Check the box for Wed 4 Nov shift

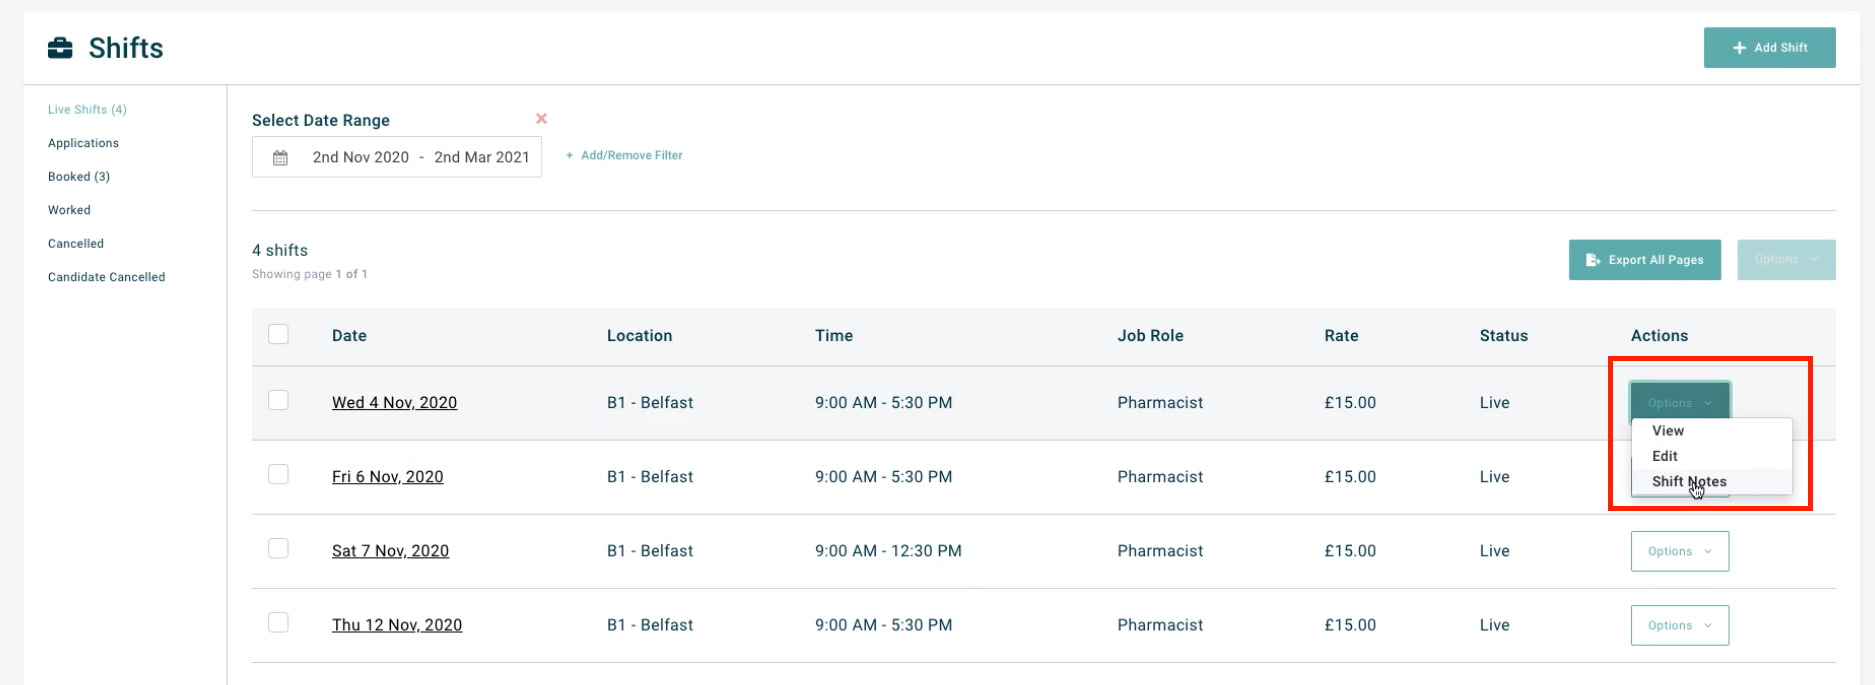(x=279, y=400)
